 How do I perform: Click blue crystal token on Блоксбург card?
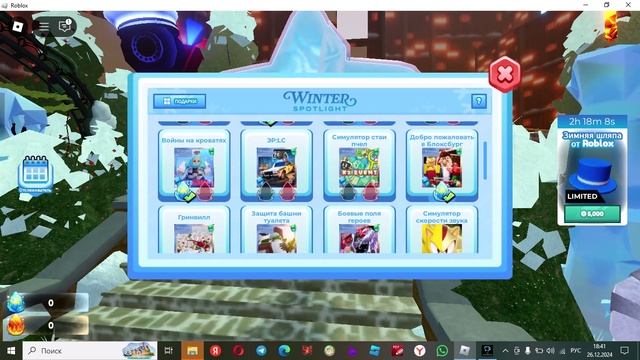pos(442,191)
